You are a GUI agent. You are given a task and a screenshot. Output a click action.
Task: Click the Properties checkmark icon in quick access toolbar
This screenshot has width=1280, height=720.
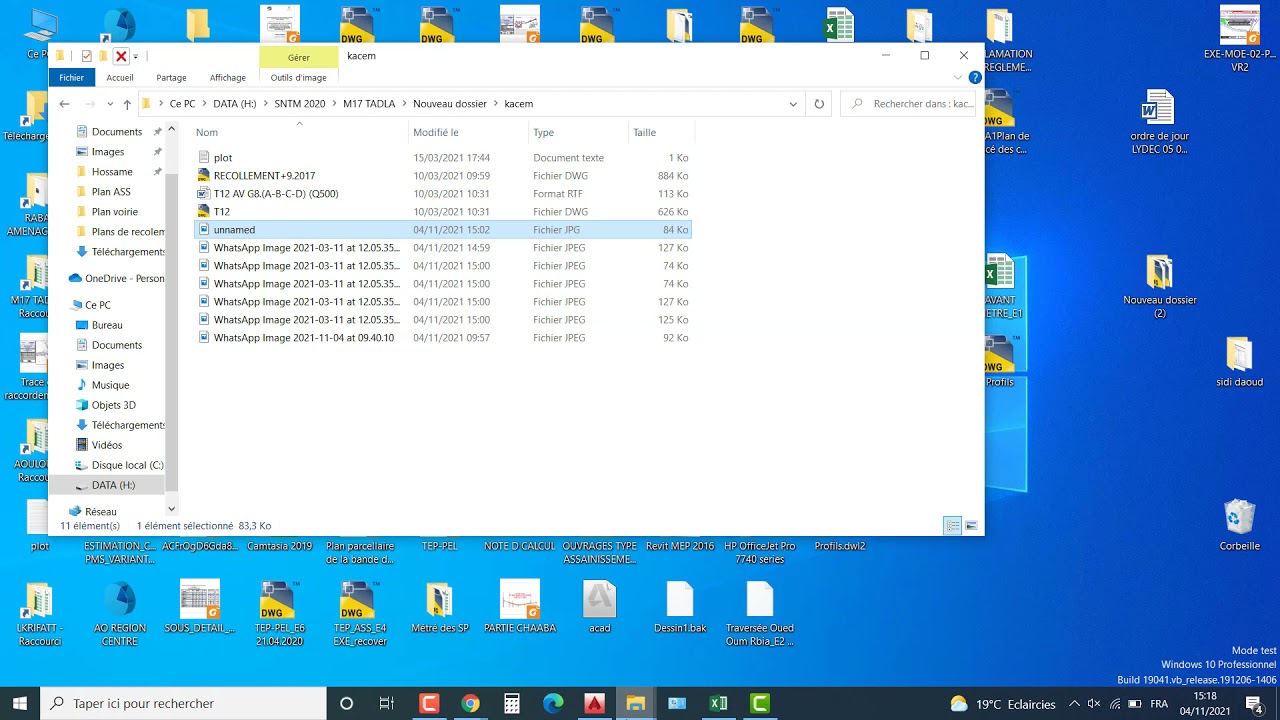click(x=86, y=56)
